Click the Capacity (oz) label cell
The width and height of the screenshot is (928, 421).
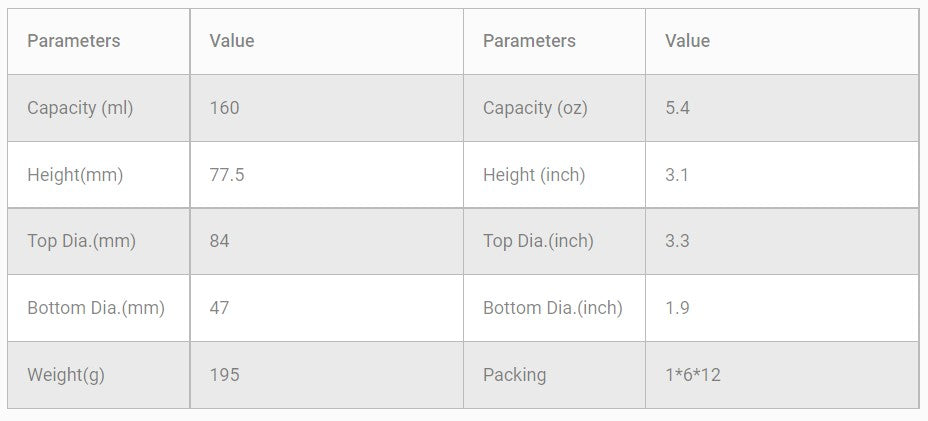click(535, 108)
